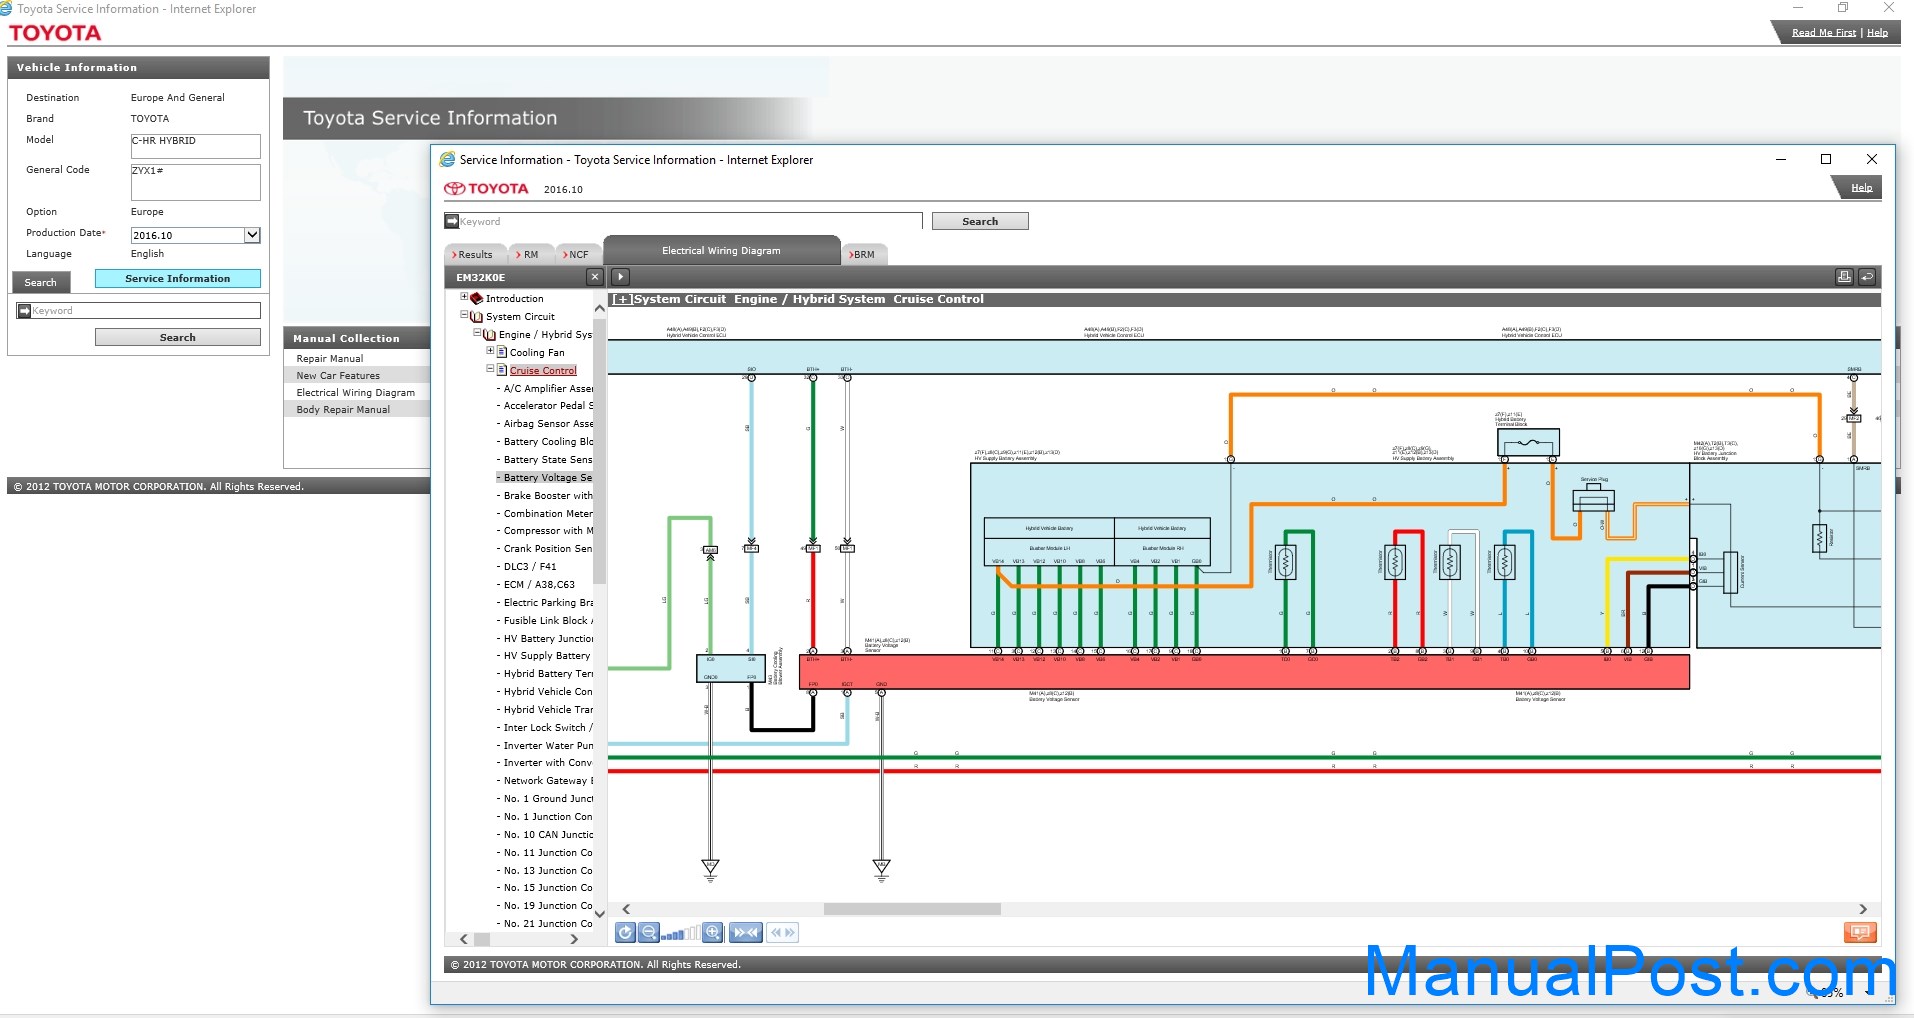Collapse the Engine / Hybrid System node
Screen dimensions: 1914x1018
tap(477, 333)
